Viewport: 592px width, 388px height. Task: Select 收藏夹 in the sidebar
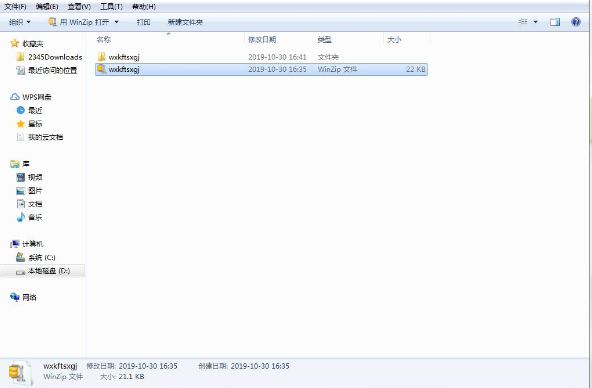(x=33, y=44)
